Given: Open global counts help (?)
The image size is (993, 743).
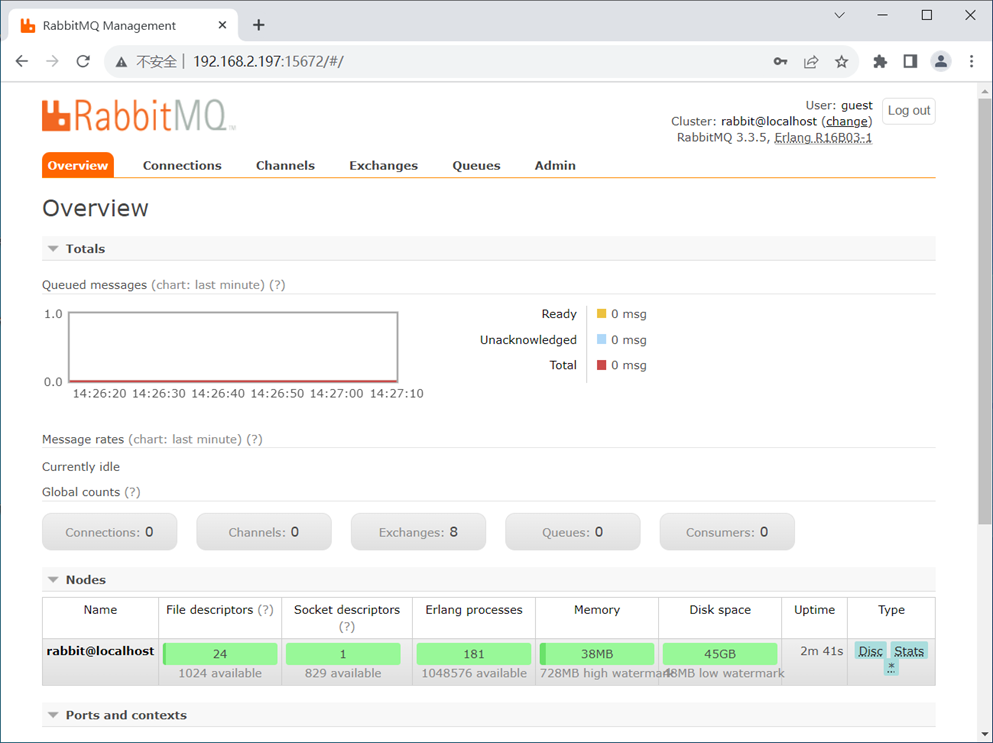Looking at the screenshot, I should [132, 492].
